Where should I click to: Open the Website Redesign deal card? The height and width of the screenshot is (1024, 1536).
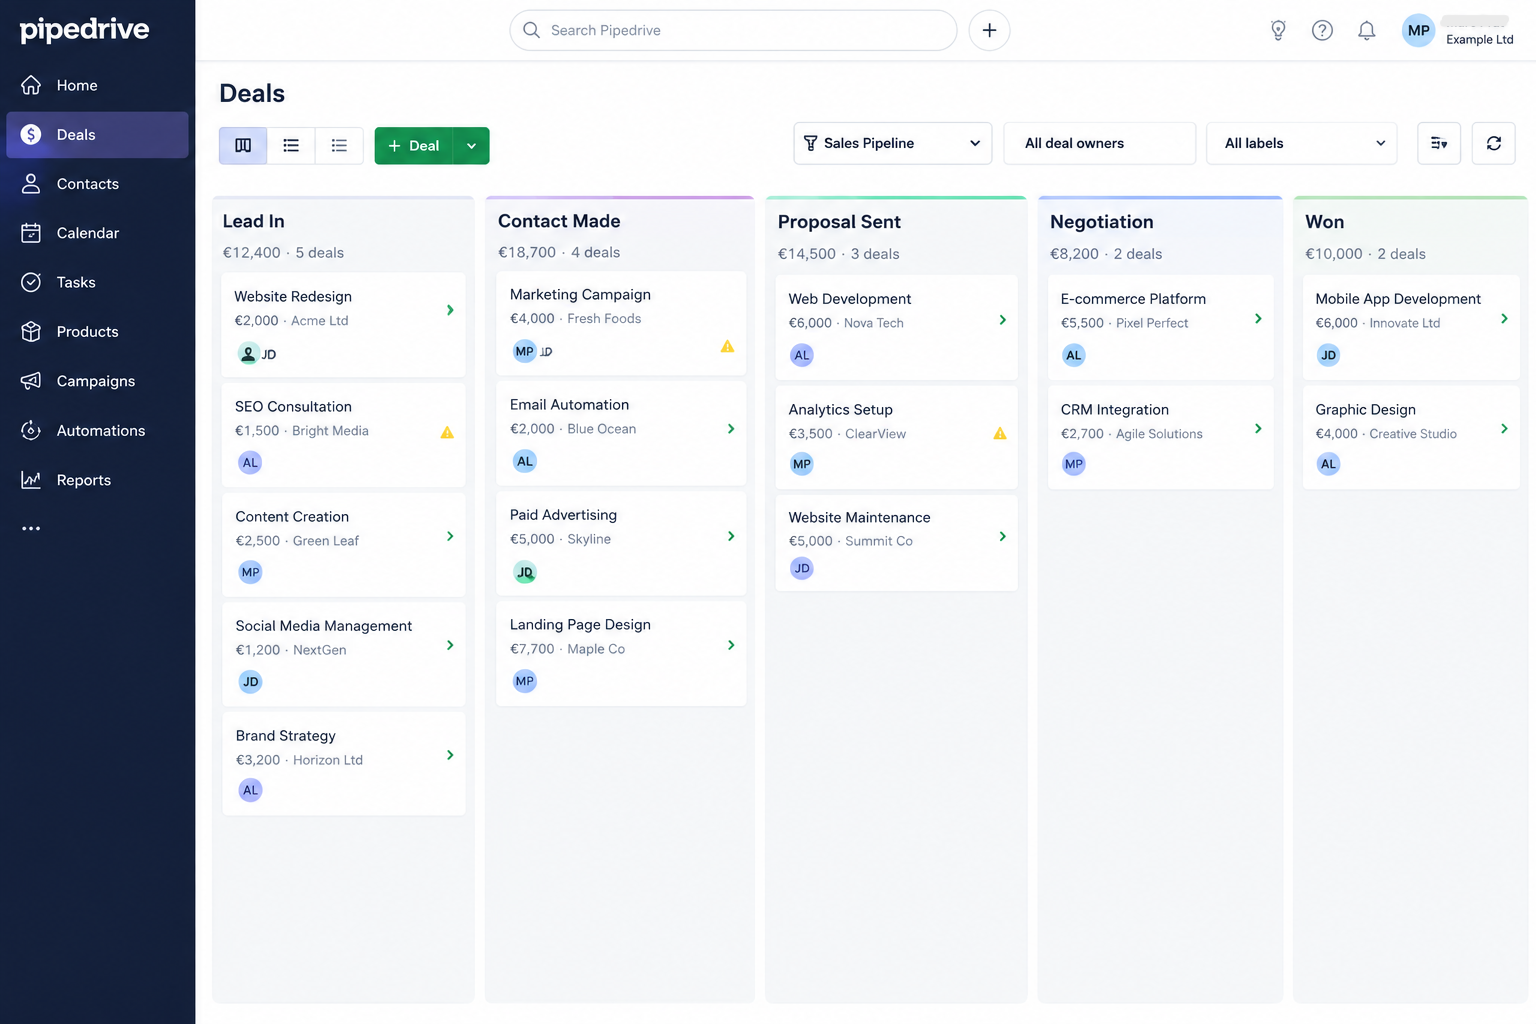[343, 325]
